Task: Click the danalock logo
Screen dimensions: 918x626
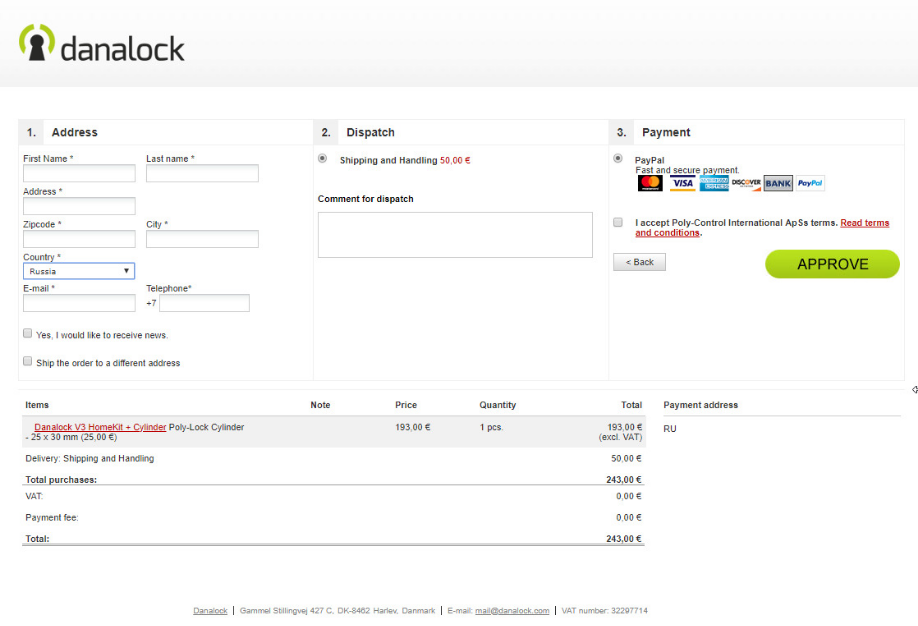Action: (x=102, y=43)
